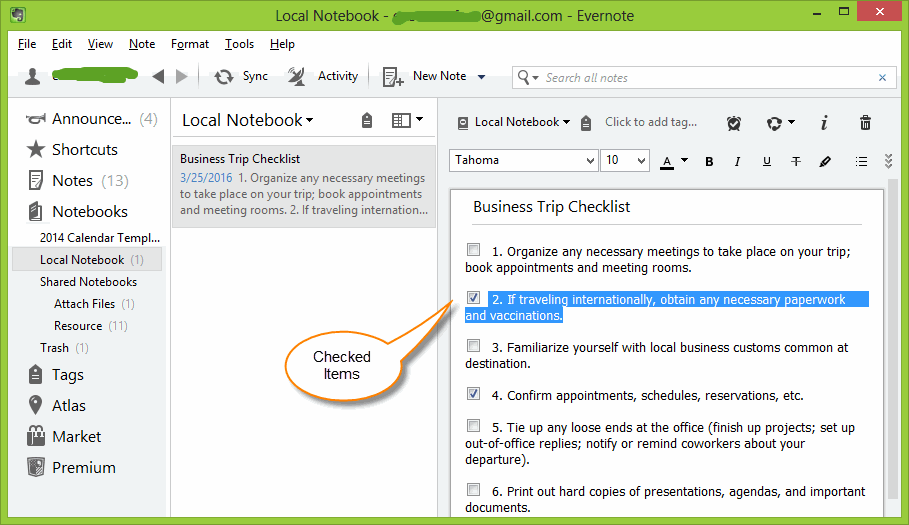
Task: Open Tags in the sidebar
Action: (x=56, y=375)
